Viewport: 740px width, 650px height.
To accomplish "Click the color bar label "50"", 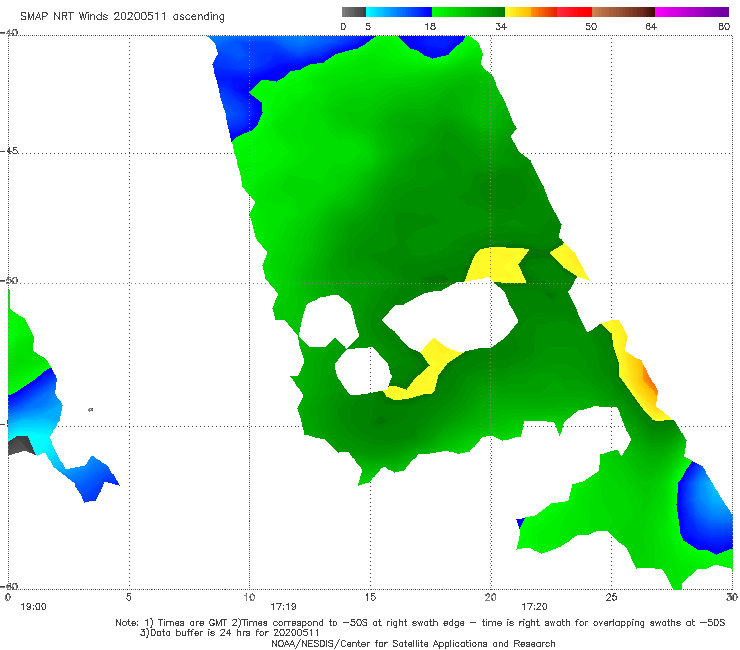I will click(591, 27).
